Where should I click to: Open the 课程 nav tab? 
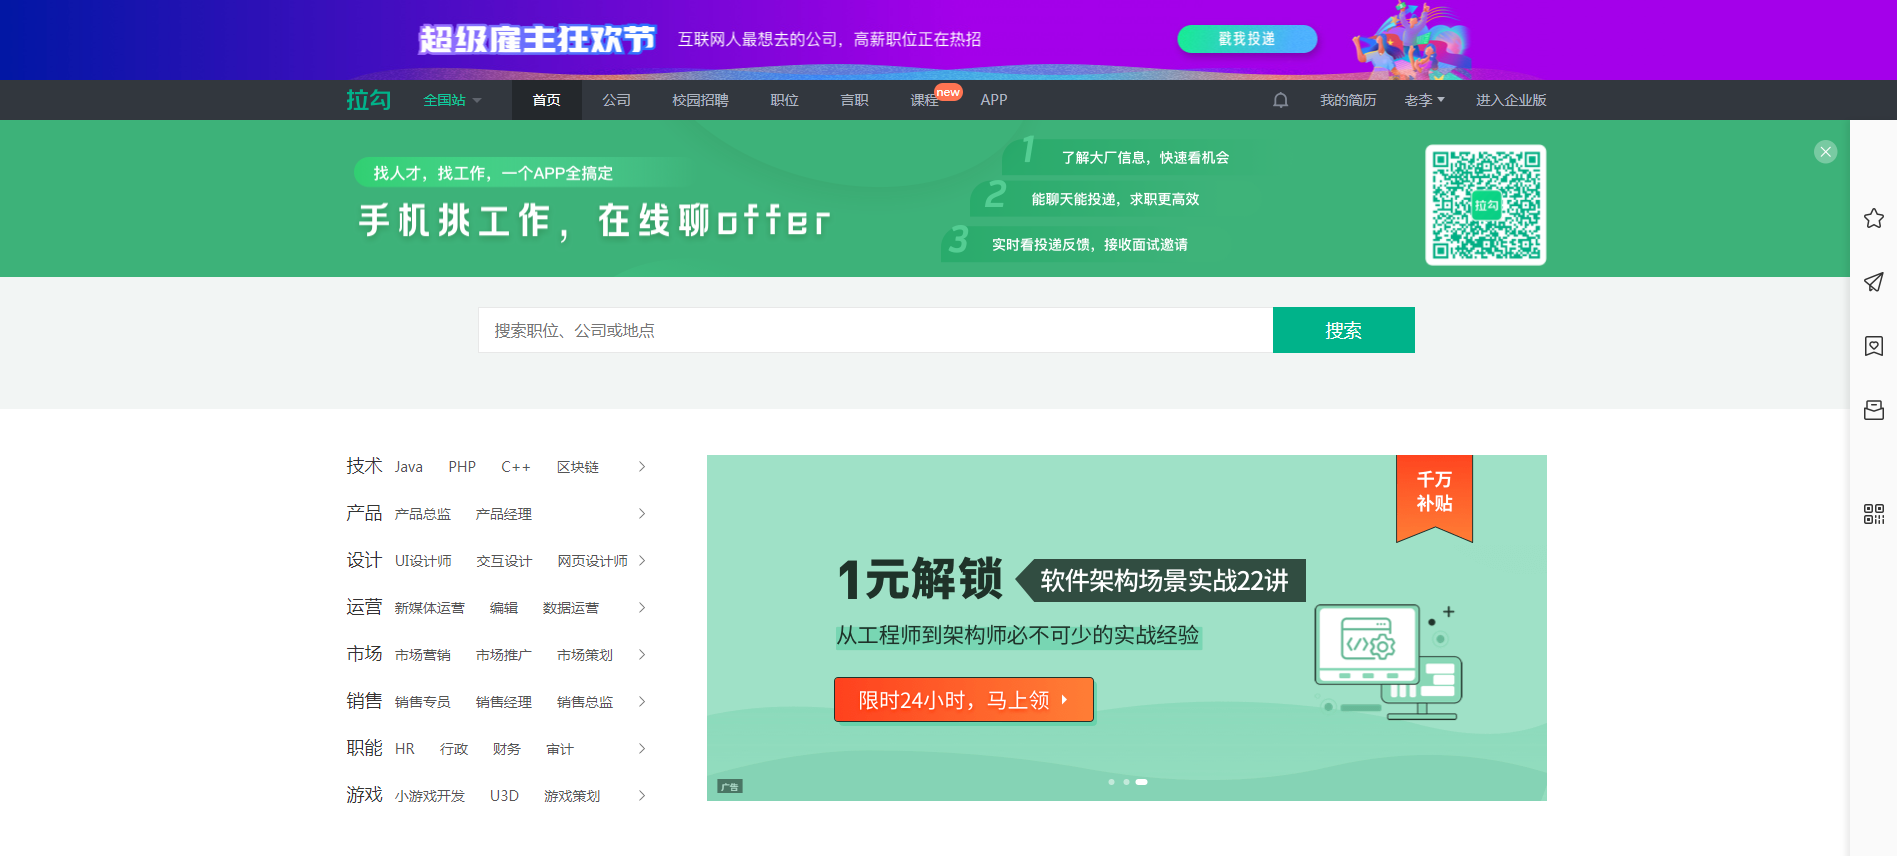point(924,100)
